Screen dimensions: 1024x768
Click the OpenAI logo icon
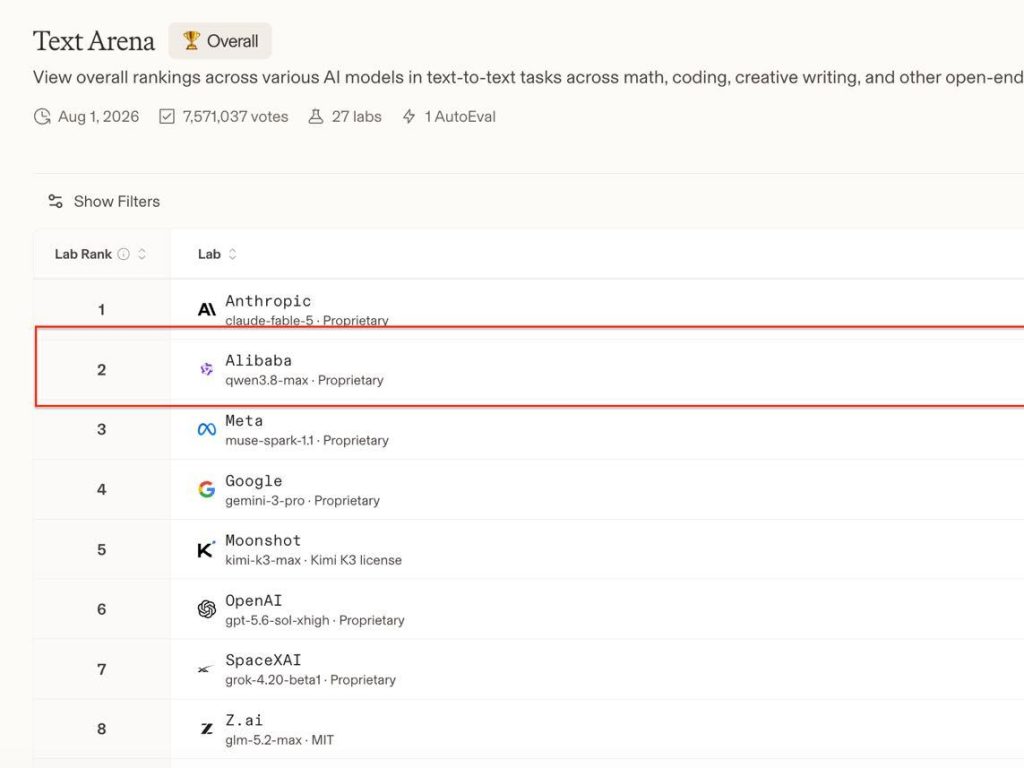coord(206,609)
